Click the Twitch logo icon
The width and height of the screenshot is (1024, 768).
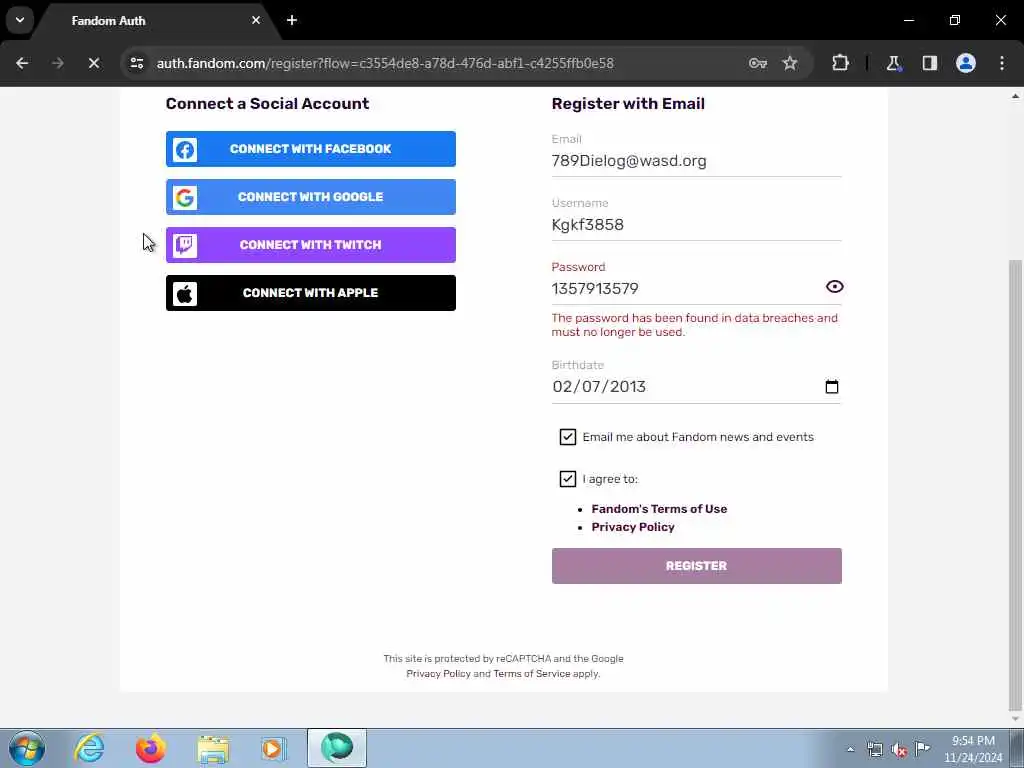tap(185, 246)
